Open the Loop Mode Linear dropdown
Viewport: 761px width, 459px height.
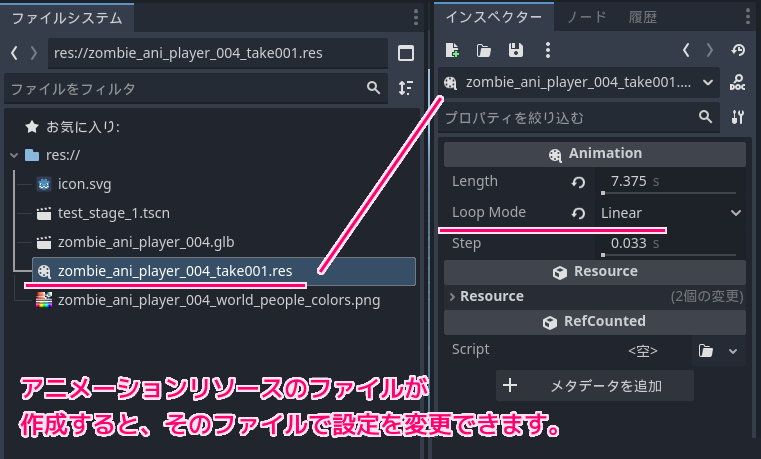click(x=670, y=213)
